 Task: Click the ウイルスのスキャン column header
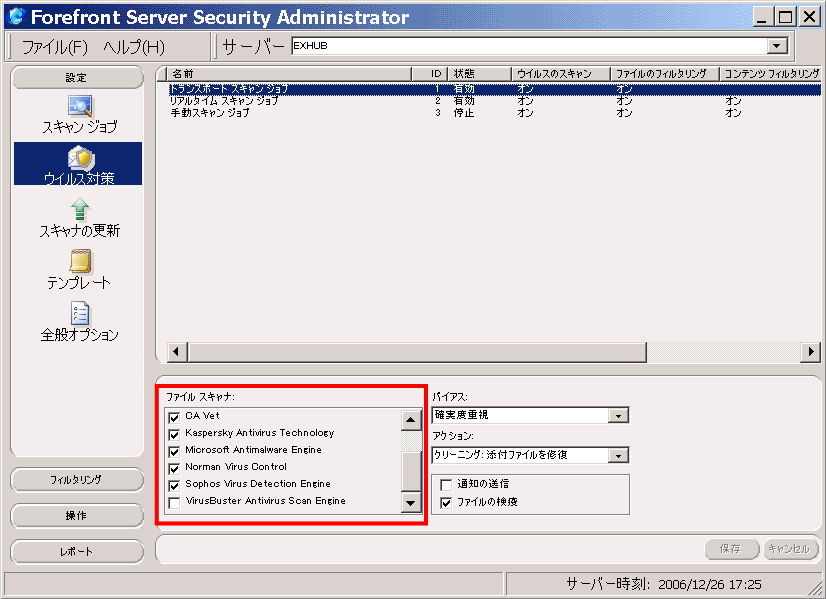(560, 74)
